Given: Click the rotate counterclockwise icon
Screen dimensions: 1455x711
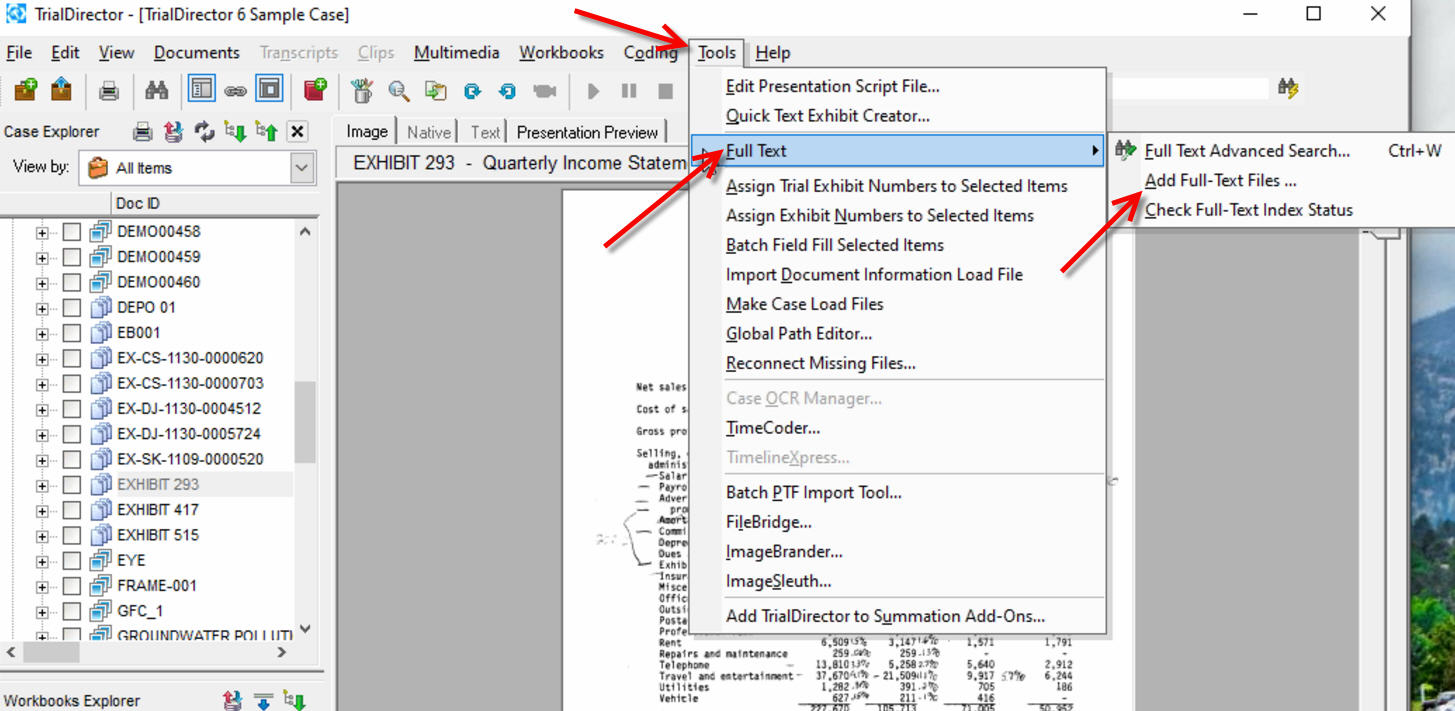Looking at the screenshot, I should tap(507, 91).
